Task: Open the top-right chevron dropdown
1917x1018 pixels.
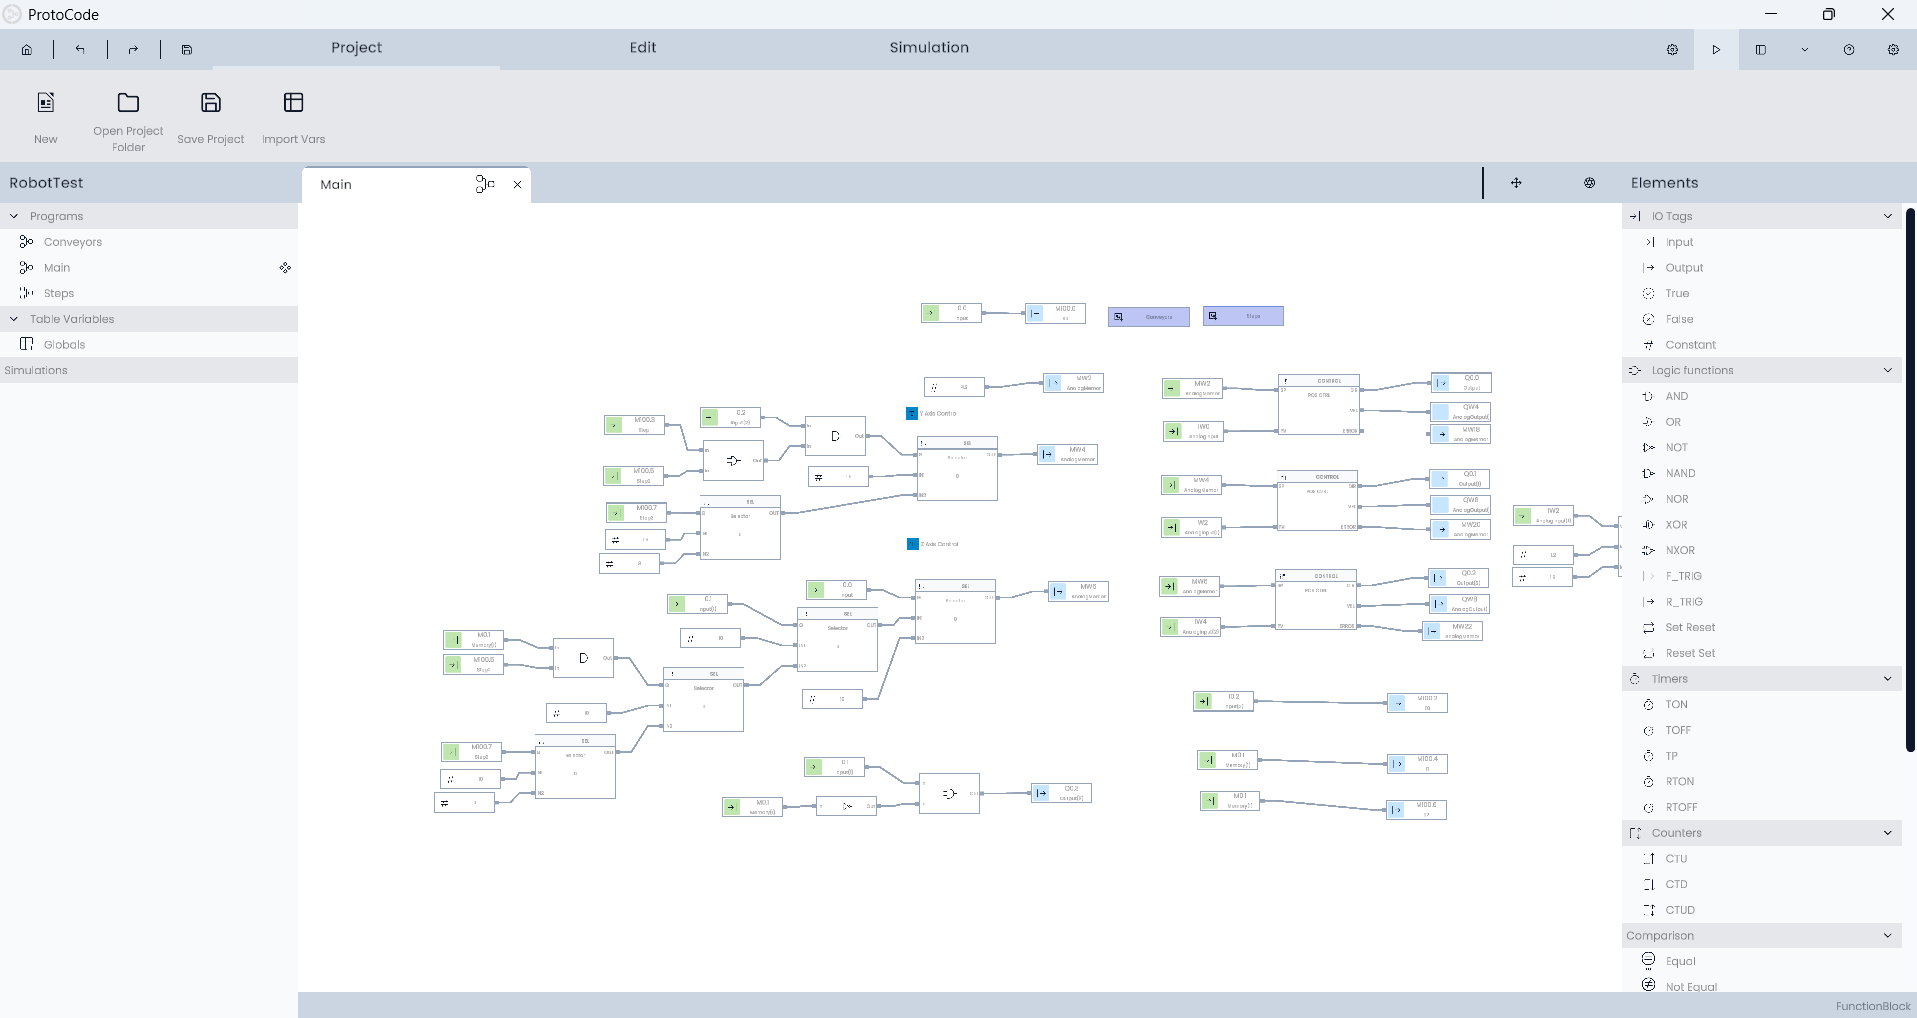Action: [1805, 49]
